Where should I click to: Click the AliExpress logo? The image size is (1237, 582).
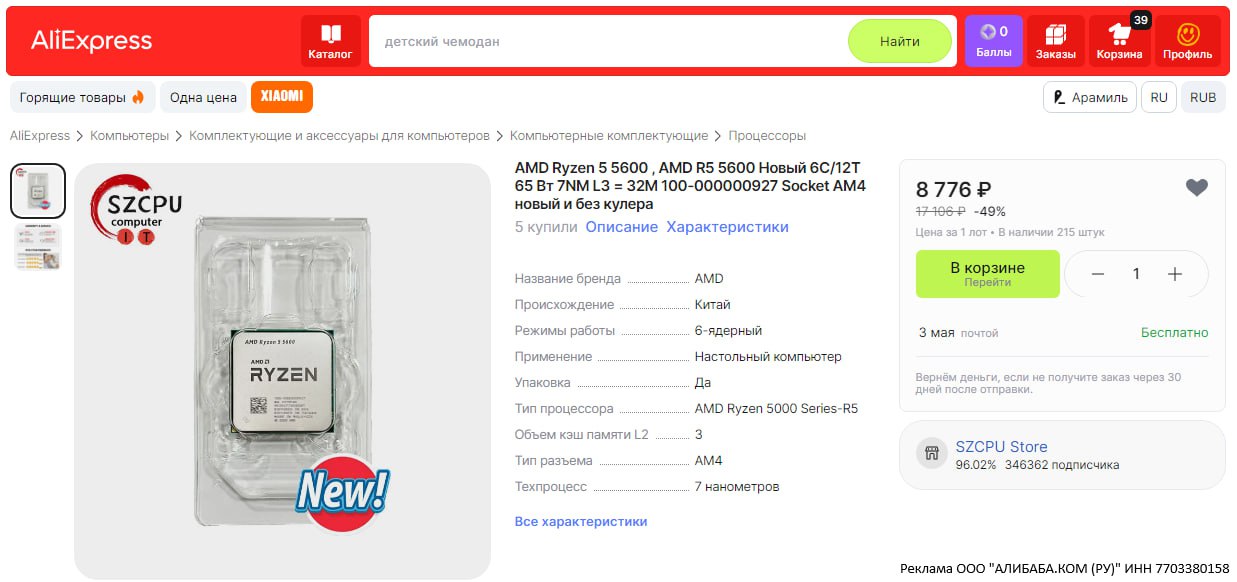click(x=91, y=41)
